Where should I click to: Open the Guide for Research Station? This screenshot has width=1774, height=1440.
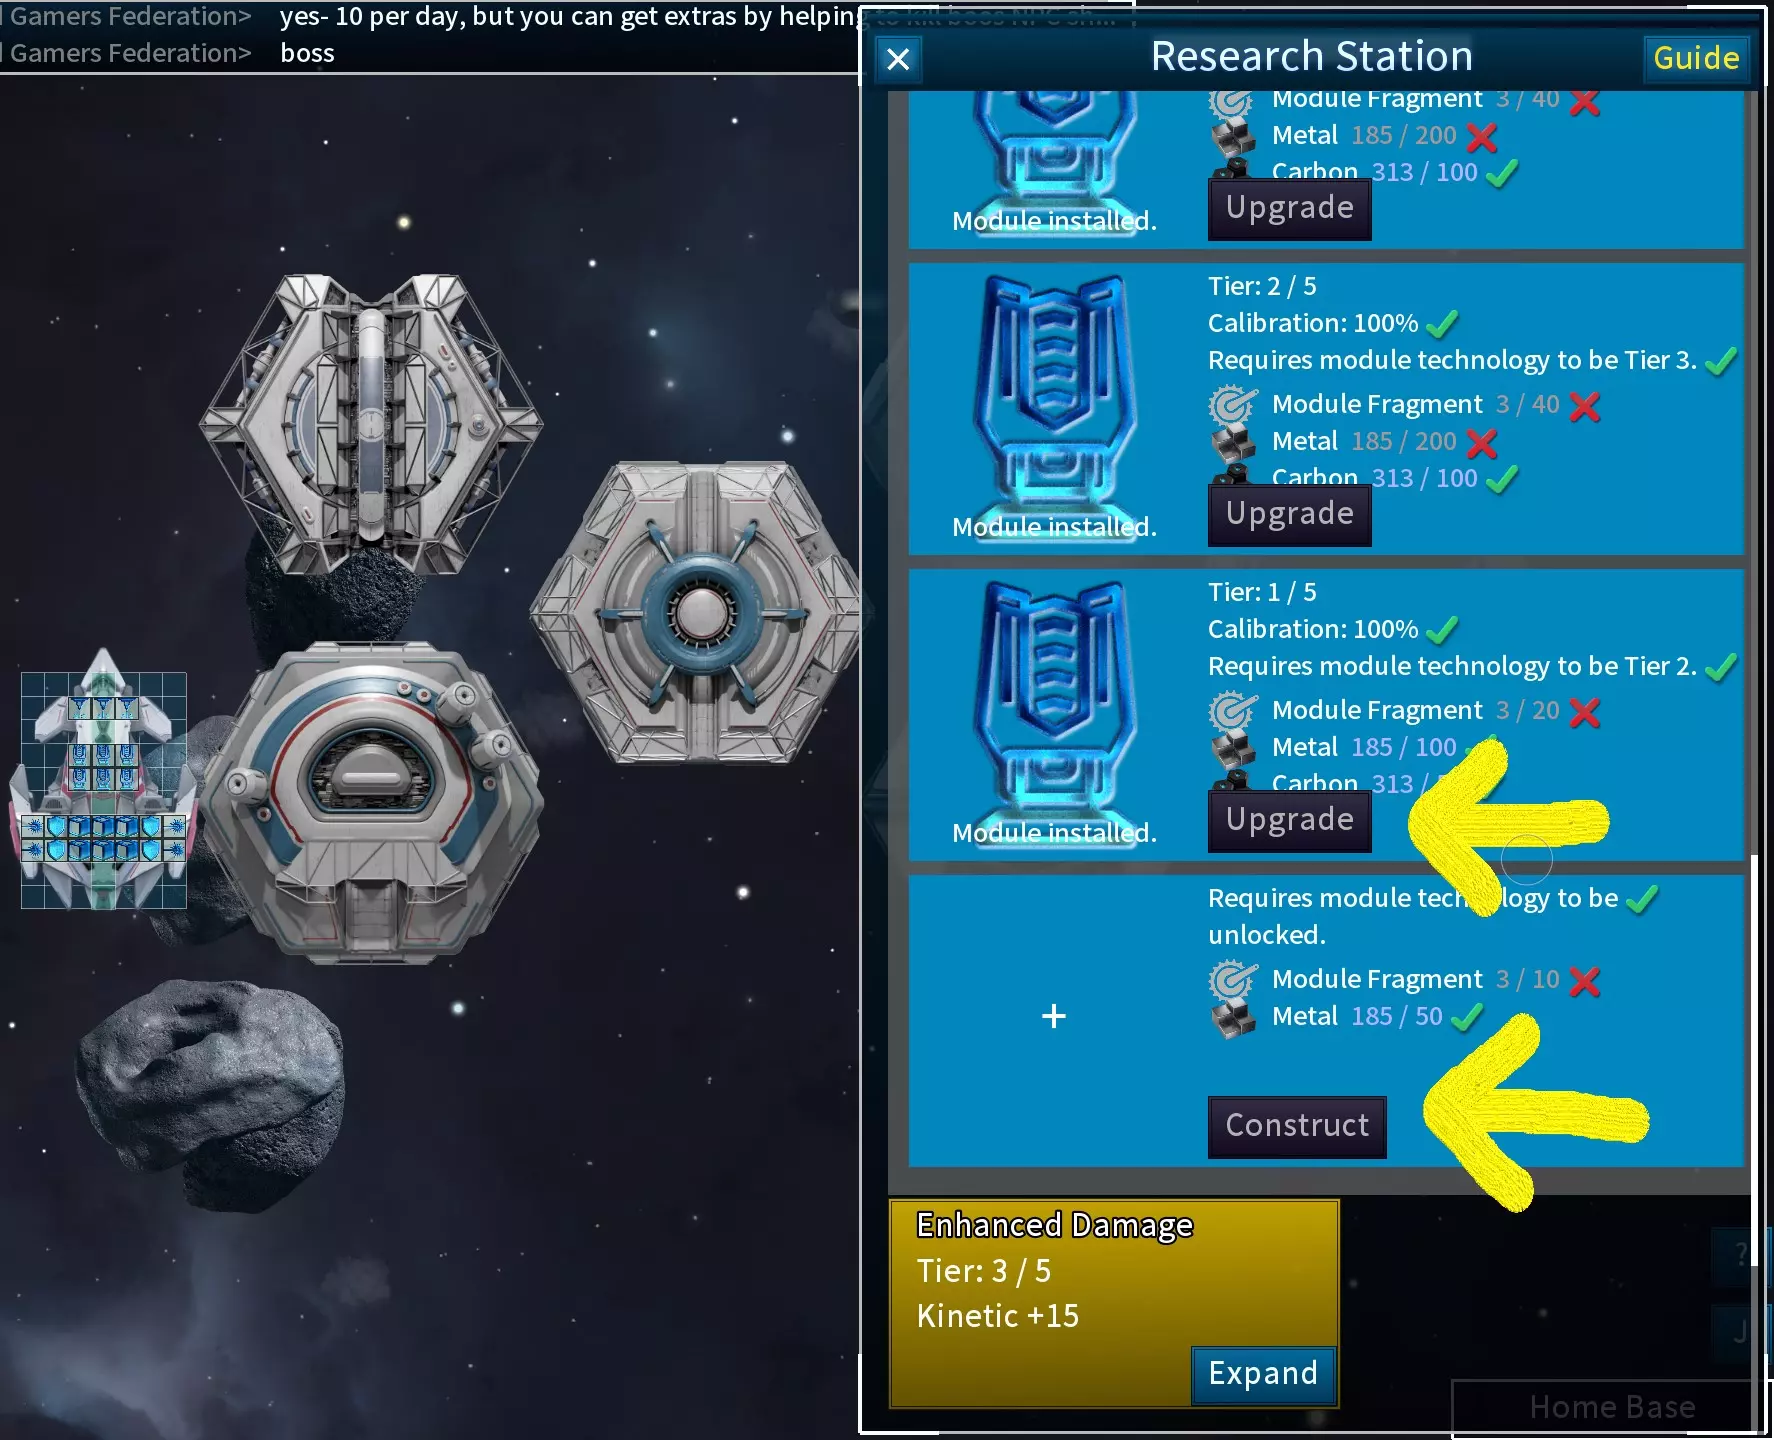click(1696, 58)
